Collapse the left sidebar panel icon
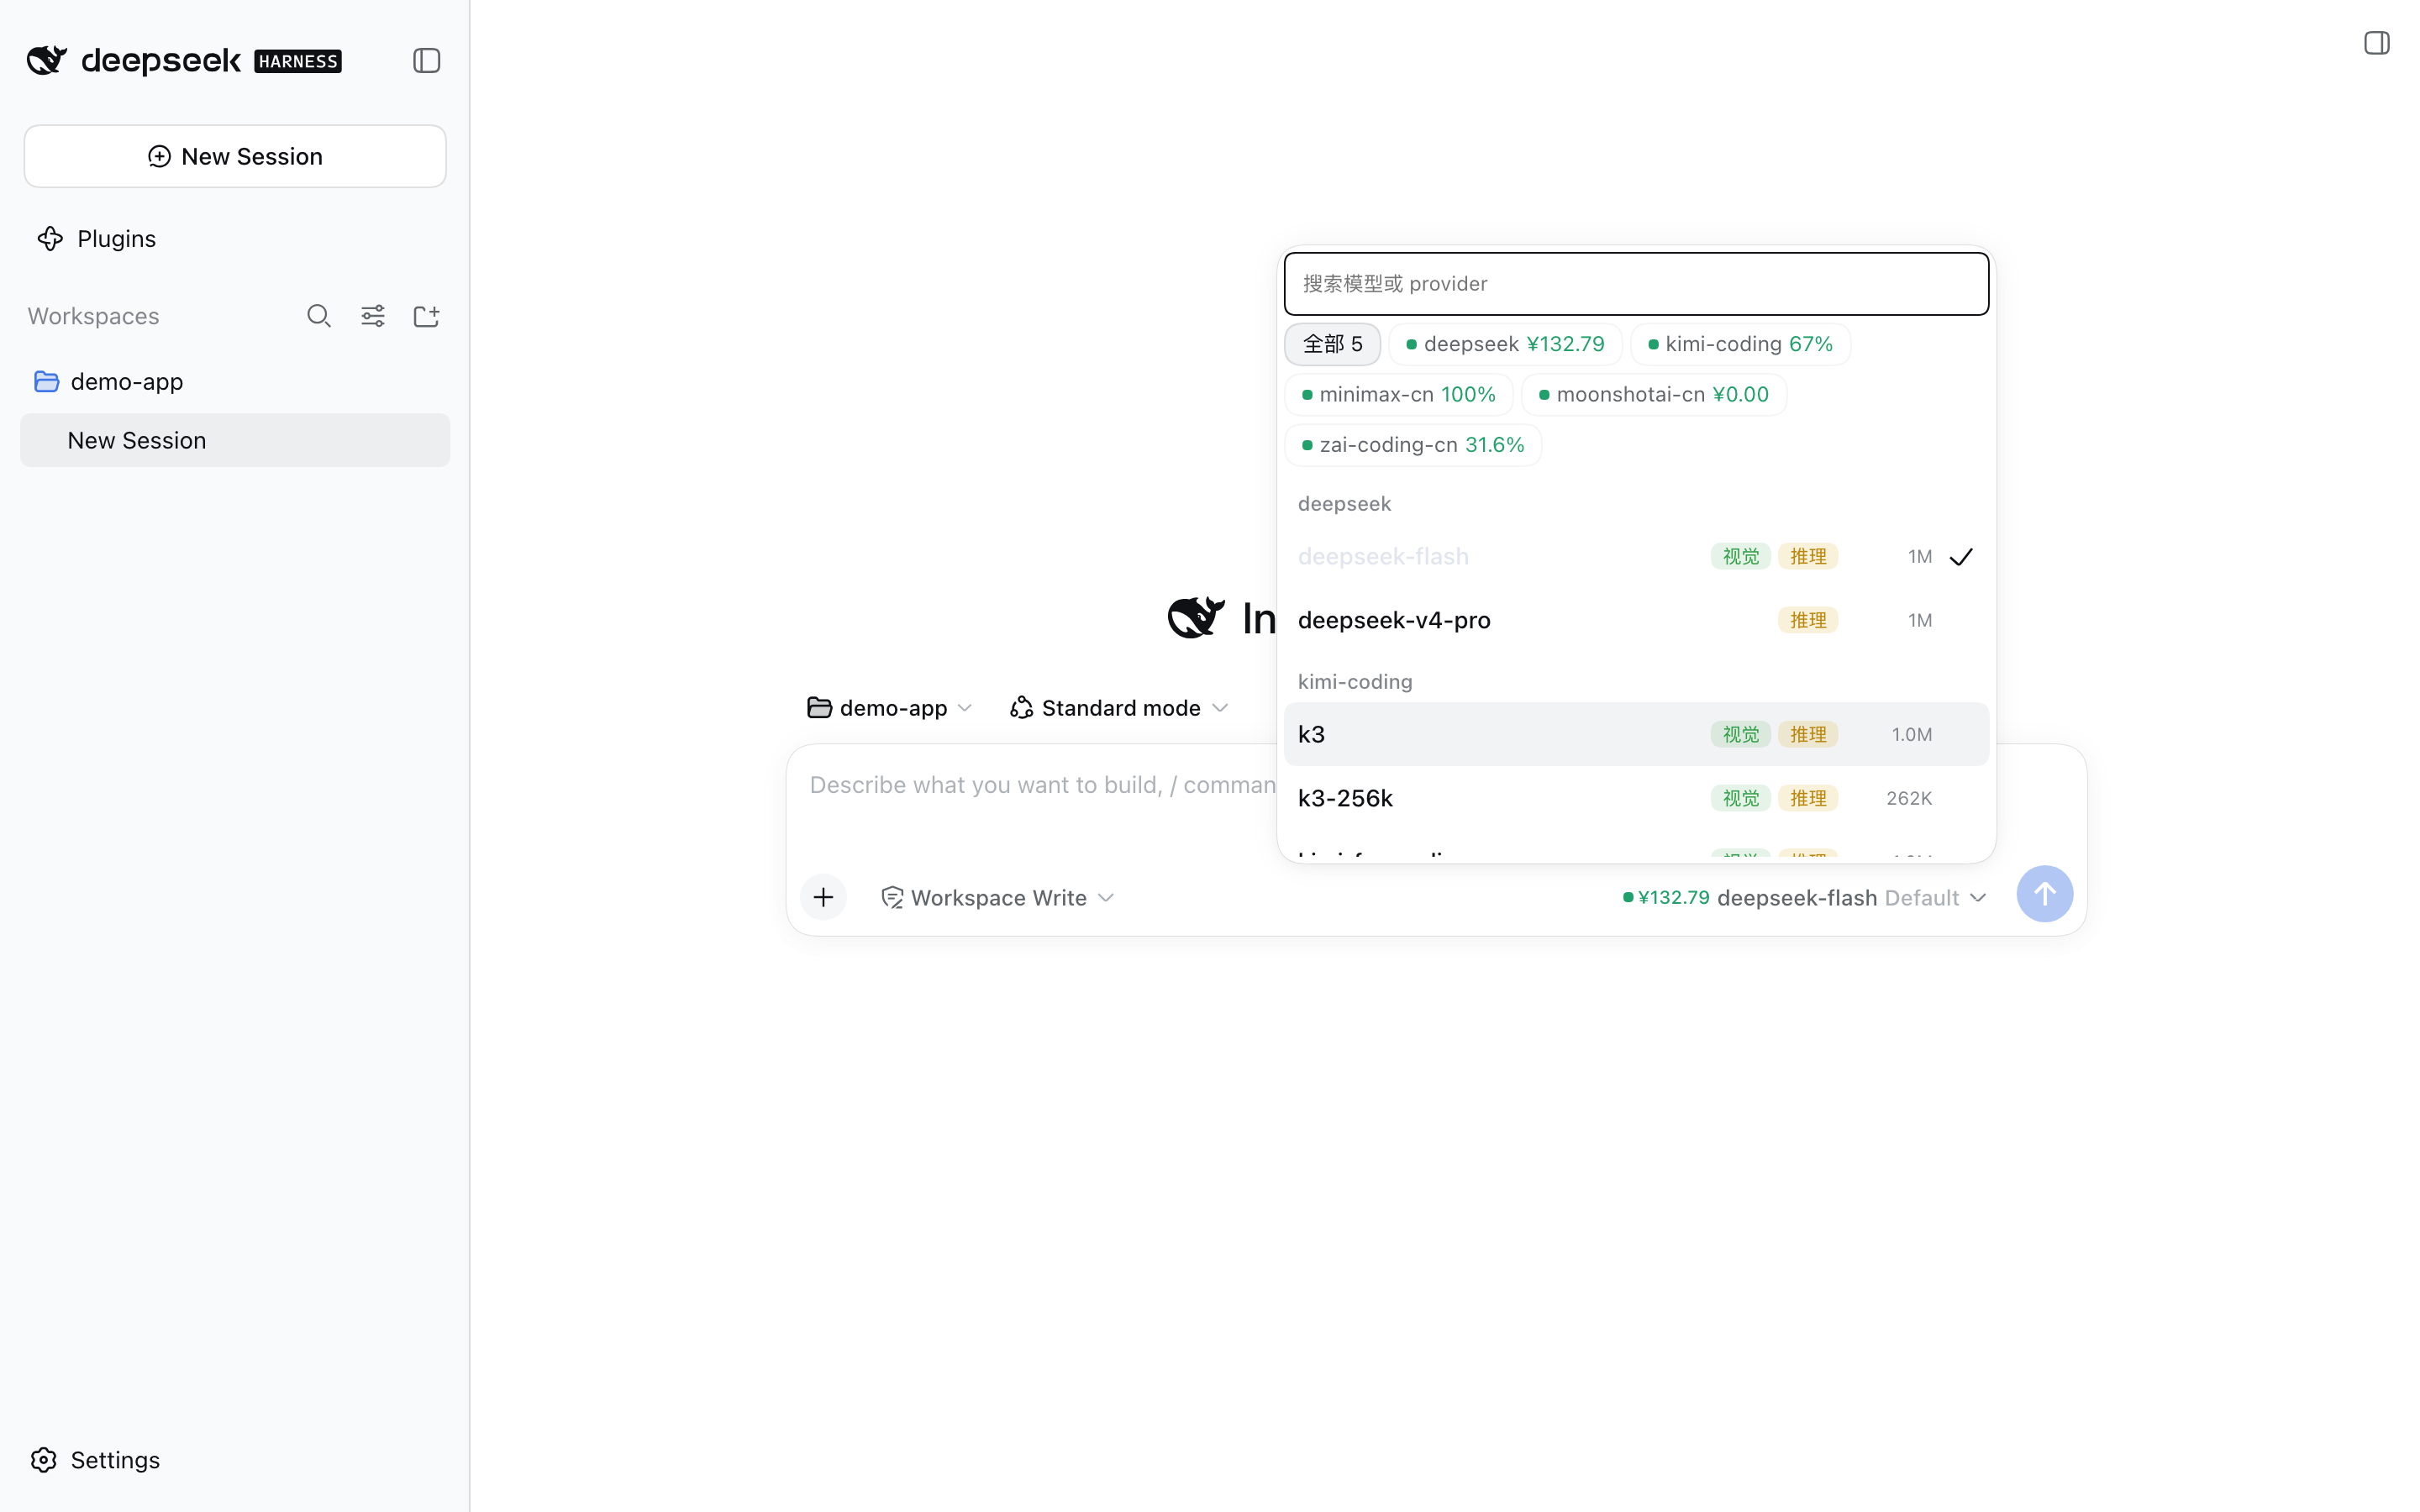The width and height of the screenshot is (2420, 1512). pos(427,61)
